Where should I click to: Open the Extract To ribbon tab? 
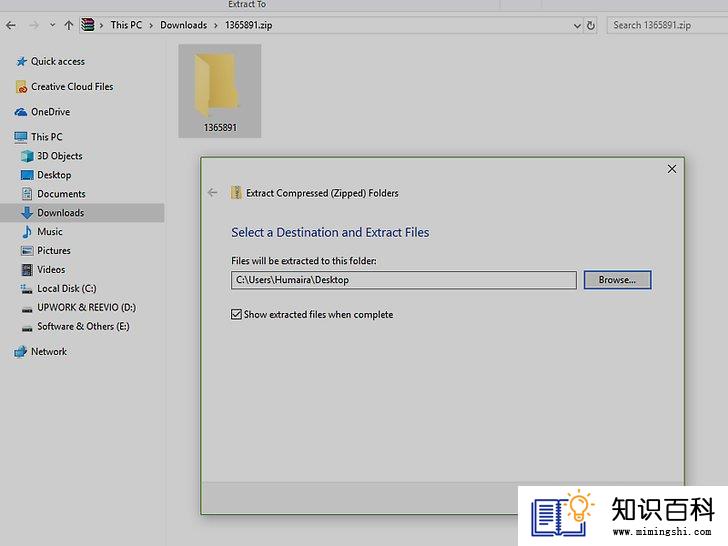click(247, 4)
